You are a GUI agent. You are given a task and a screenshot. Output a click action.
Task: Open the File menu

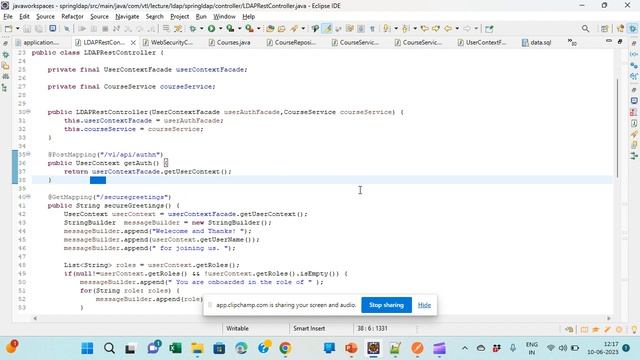coord(8,16)
